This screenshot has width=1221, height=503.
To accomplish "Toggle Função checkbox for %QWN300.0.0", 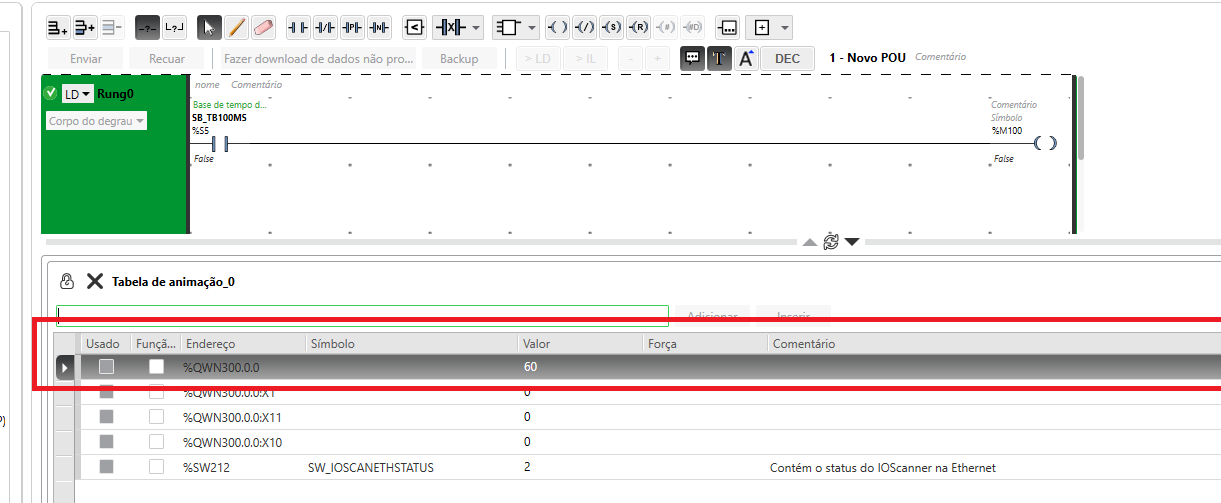I will (156, 367).
